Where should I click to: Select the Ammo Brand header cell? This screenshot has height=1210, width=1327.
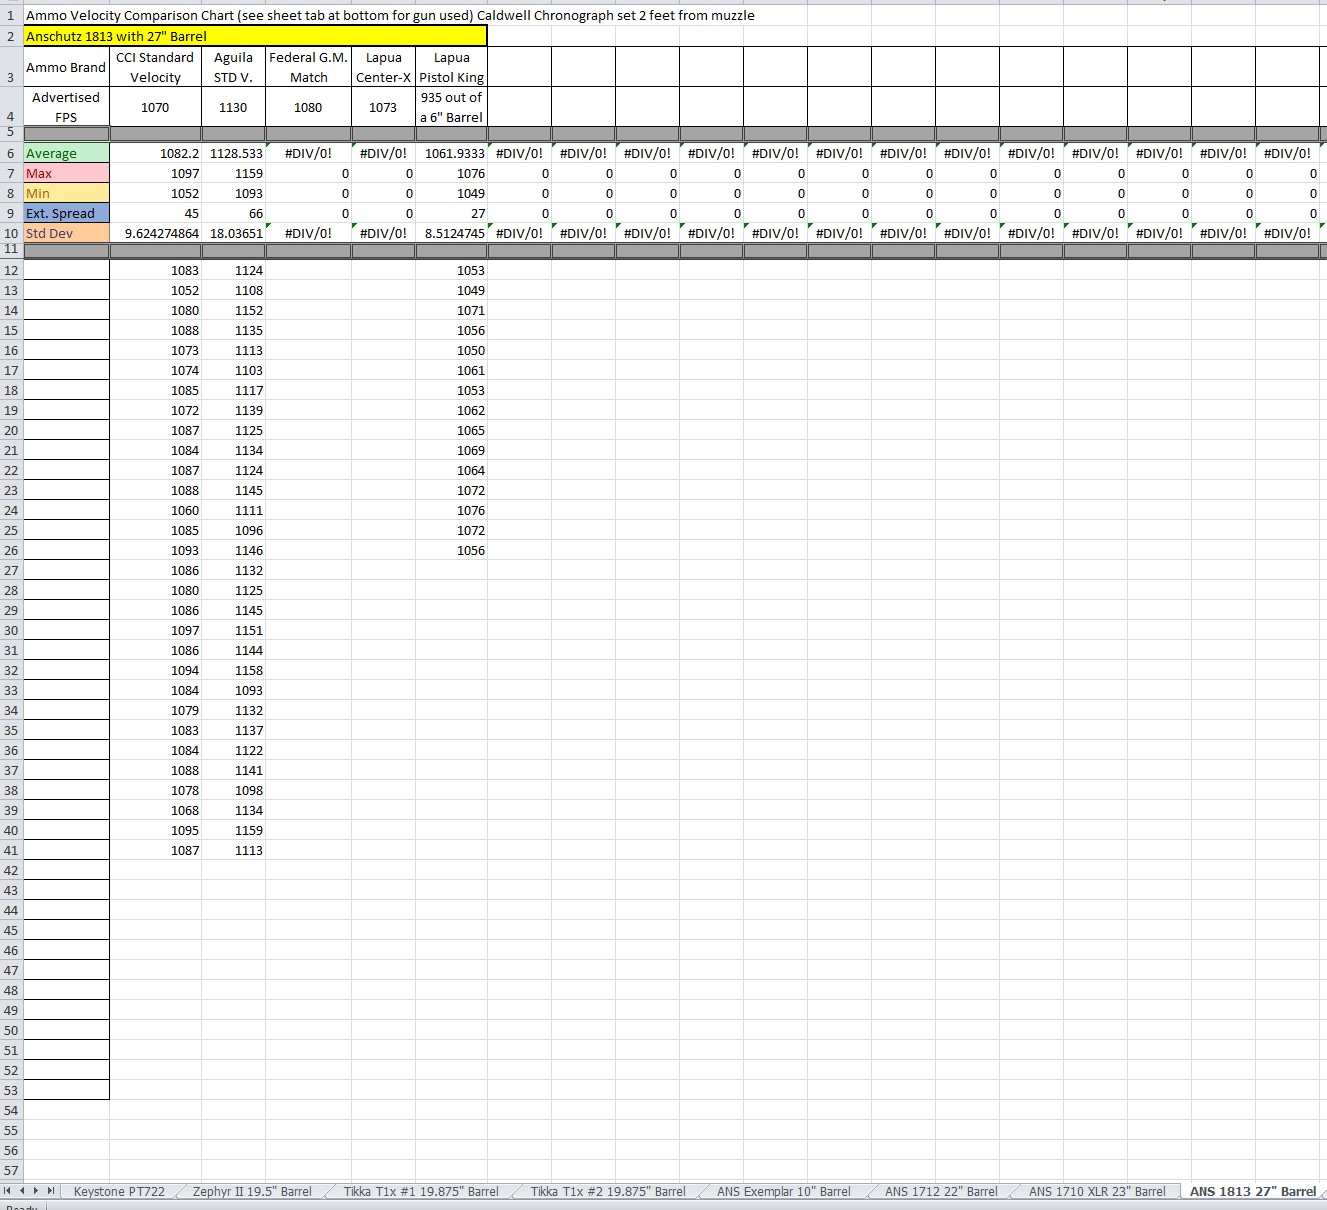[66, 67]
